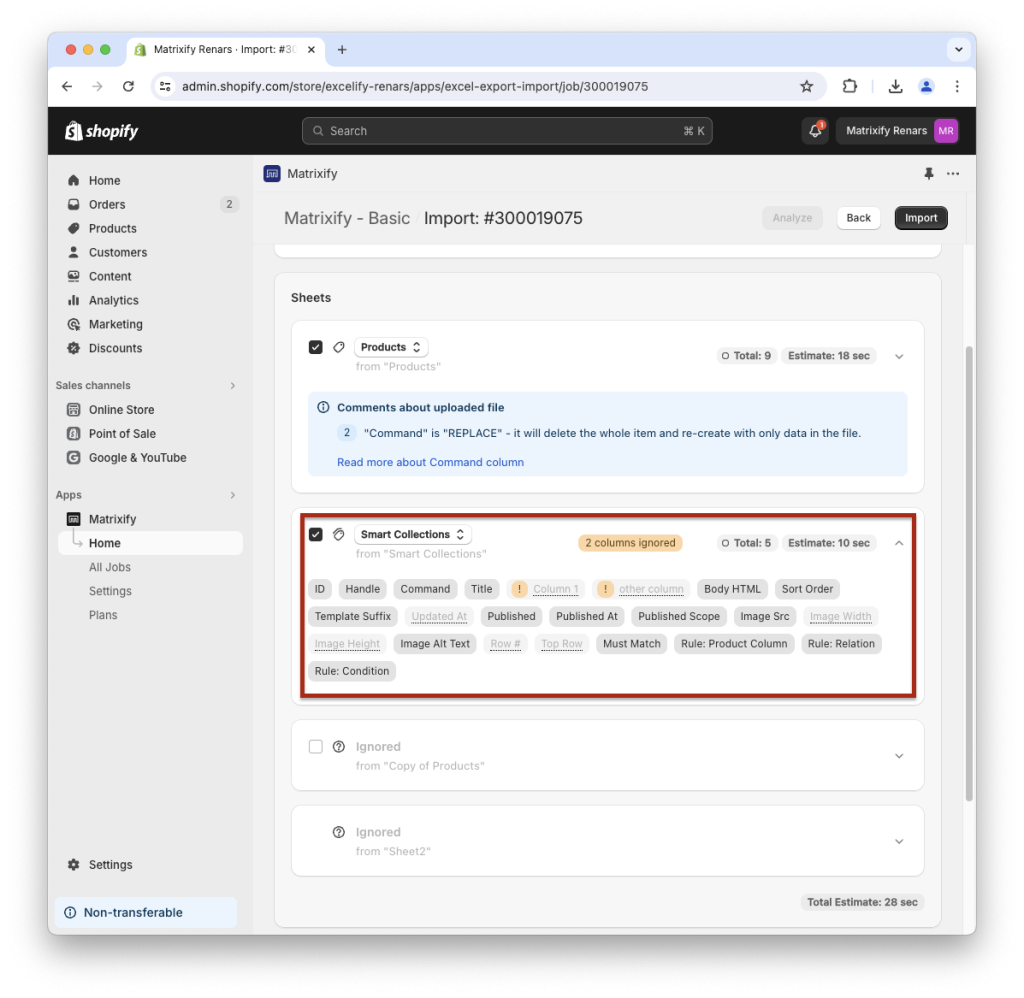This screenshot has height=998, width=1024.
Task: Pin the Matrixify page using the pin icon
Action: (x=929, y=173)
